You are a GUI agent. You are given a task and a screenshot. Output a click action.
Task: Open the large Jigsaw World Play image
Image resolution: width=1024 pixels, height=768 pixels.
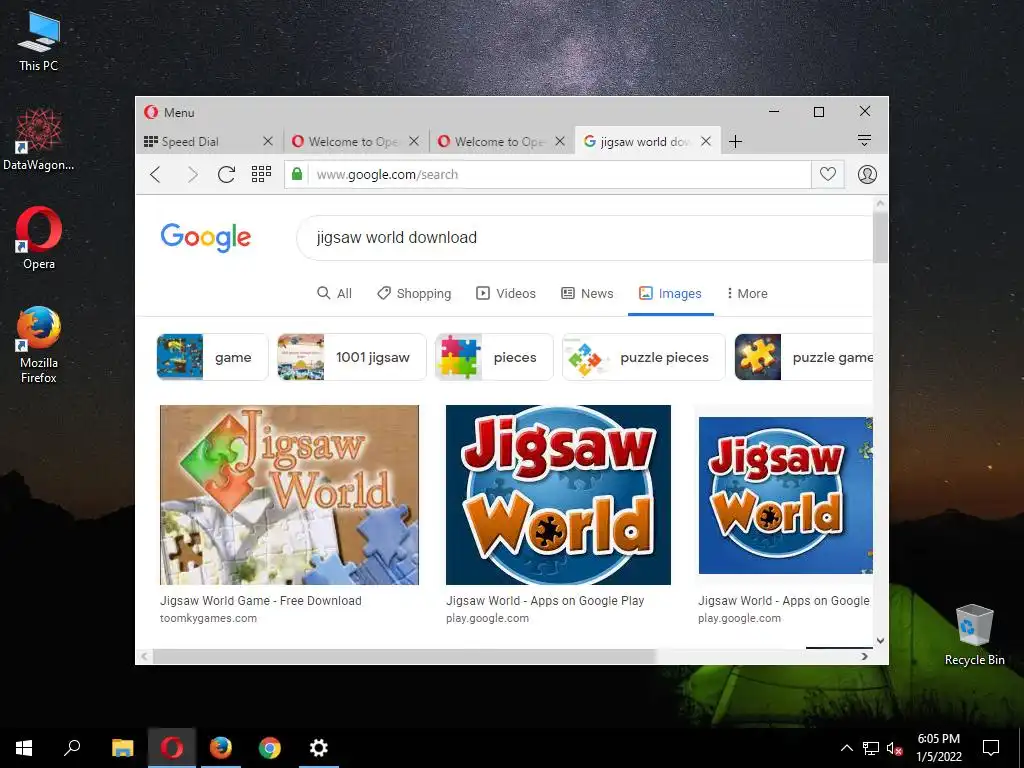click(558, 494)
